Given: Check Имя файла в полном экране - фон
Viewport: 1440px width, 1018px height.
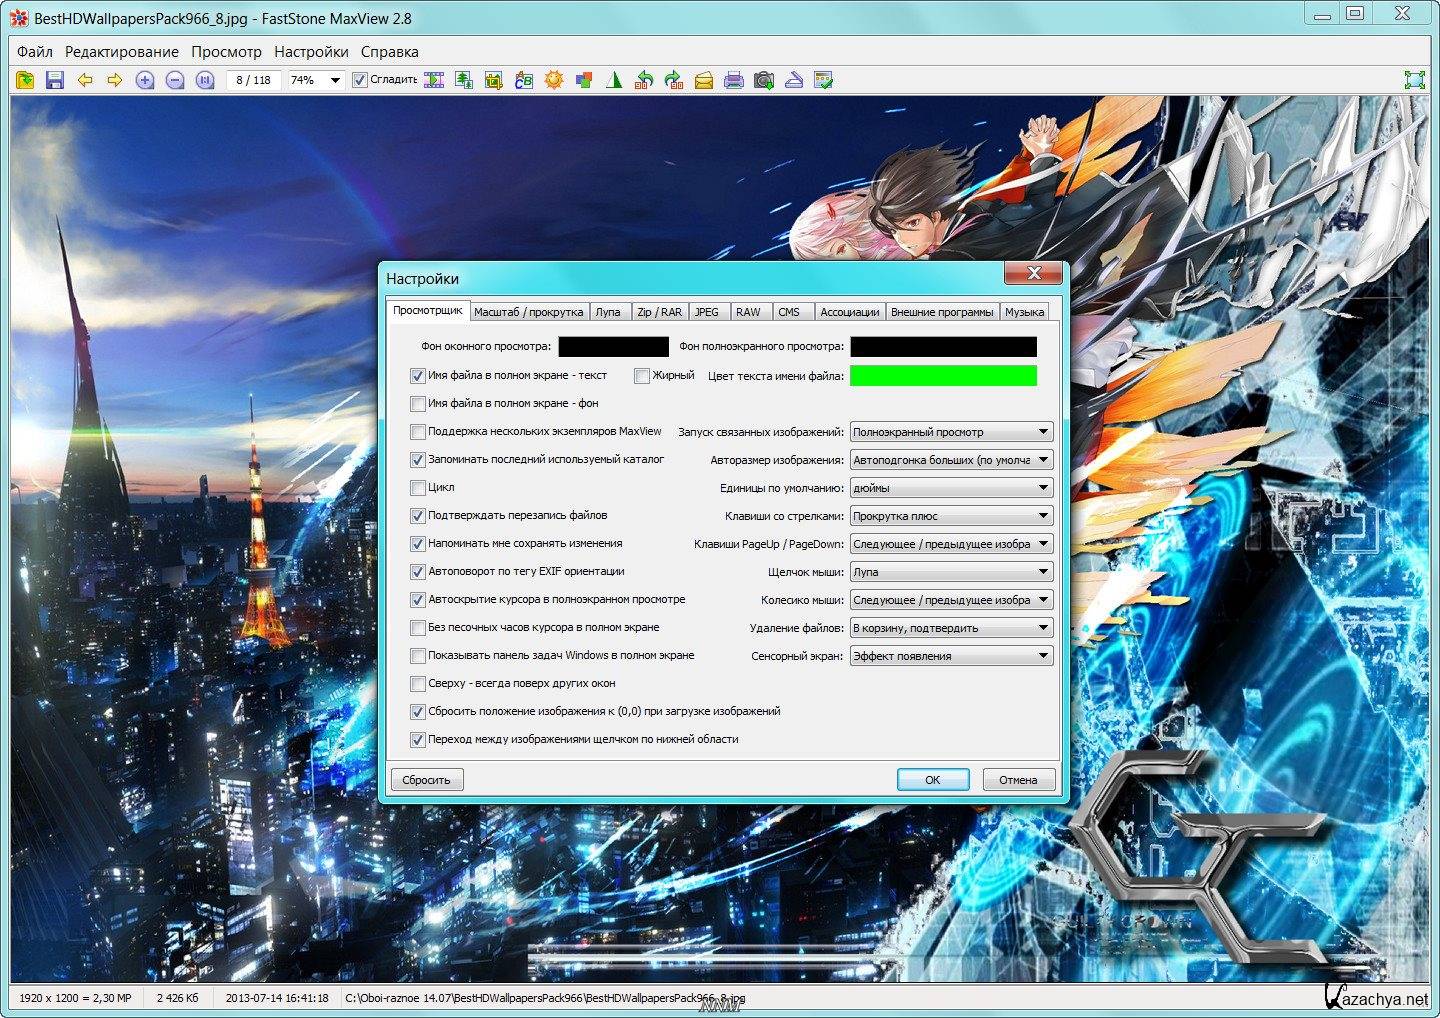Looking at the screenshot, I should click(418, 404).
